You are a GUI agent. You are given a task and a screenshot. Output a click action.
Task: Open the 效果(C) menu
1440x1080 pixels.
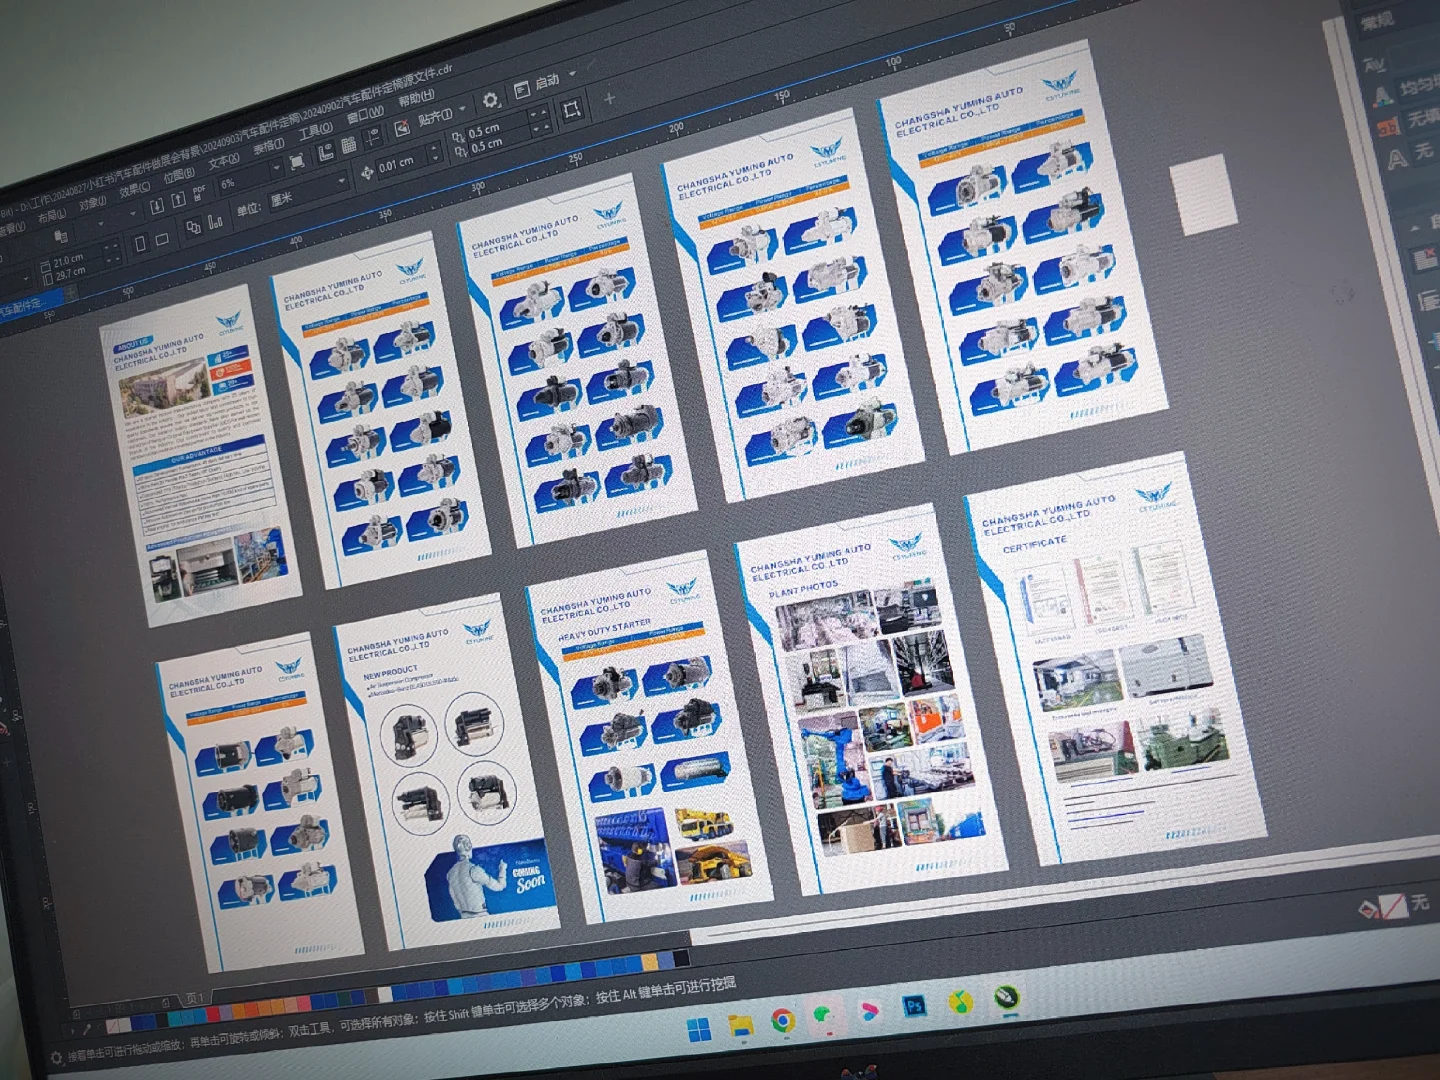point(135,188)
